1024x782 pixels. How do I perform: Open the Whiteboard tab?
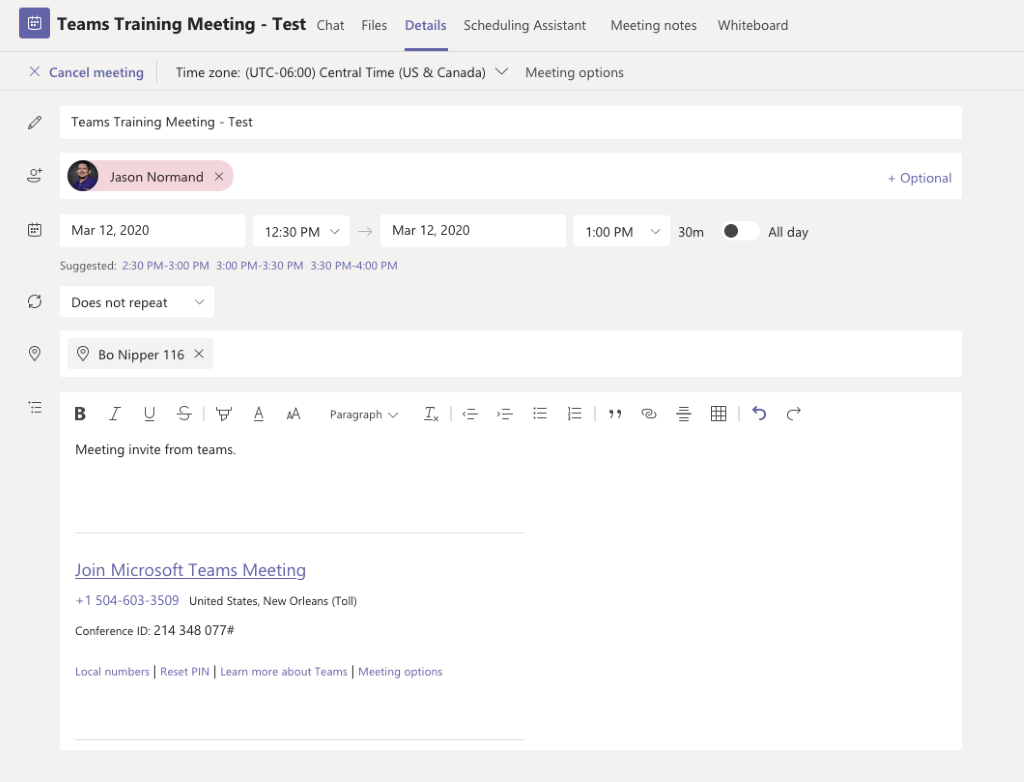tap(753, 25)
